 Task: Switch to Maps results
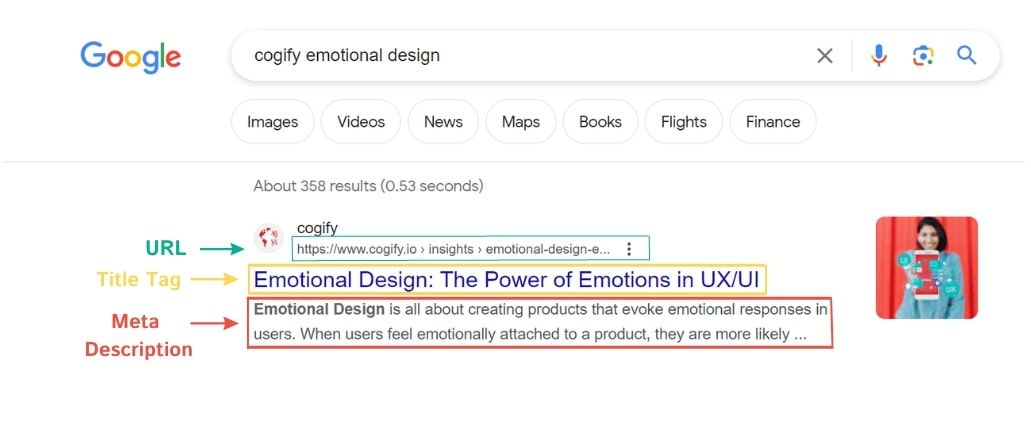(521, 122)
